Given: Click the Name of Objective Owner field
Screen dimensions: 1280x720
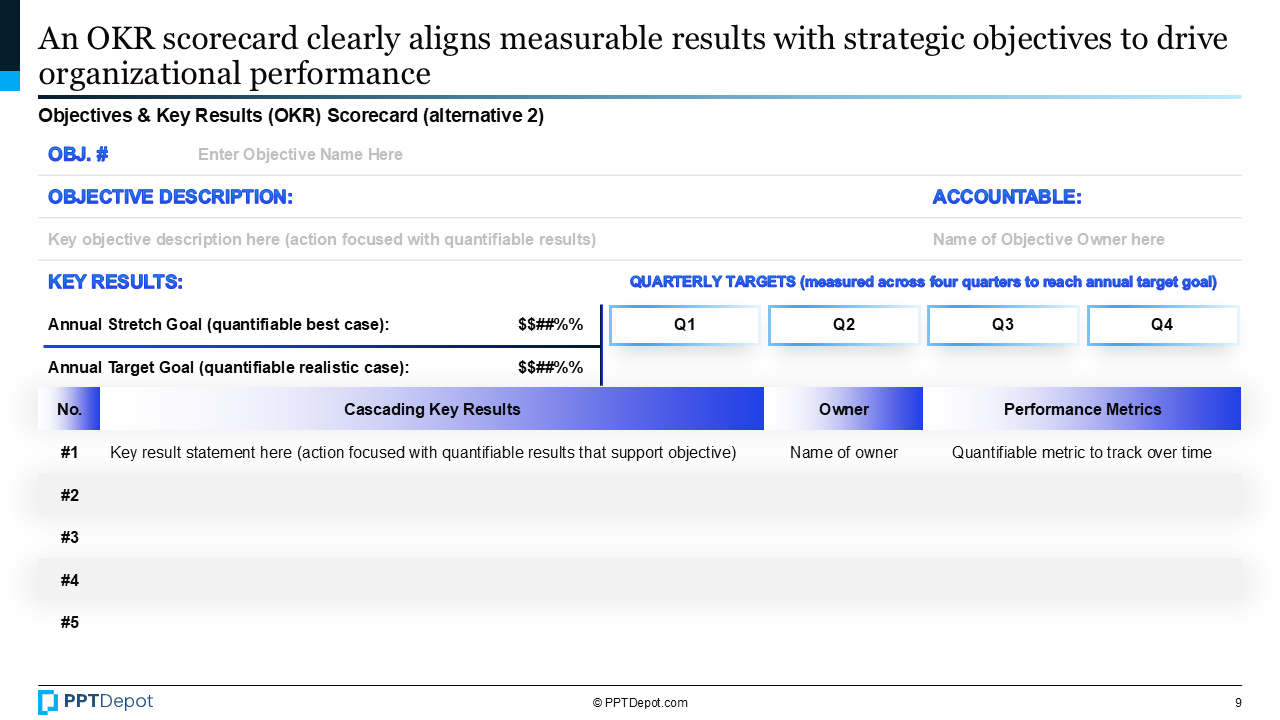Looking at the screenshot, I should point(1048,240).
